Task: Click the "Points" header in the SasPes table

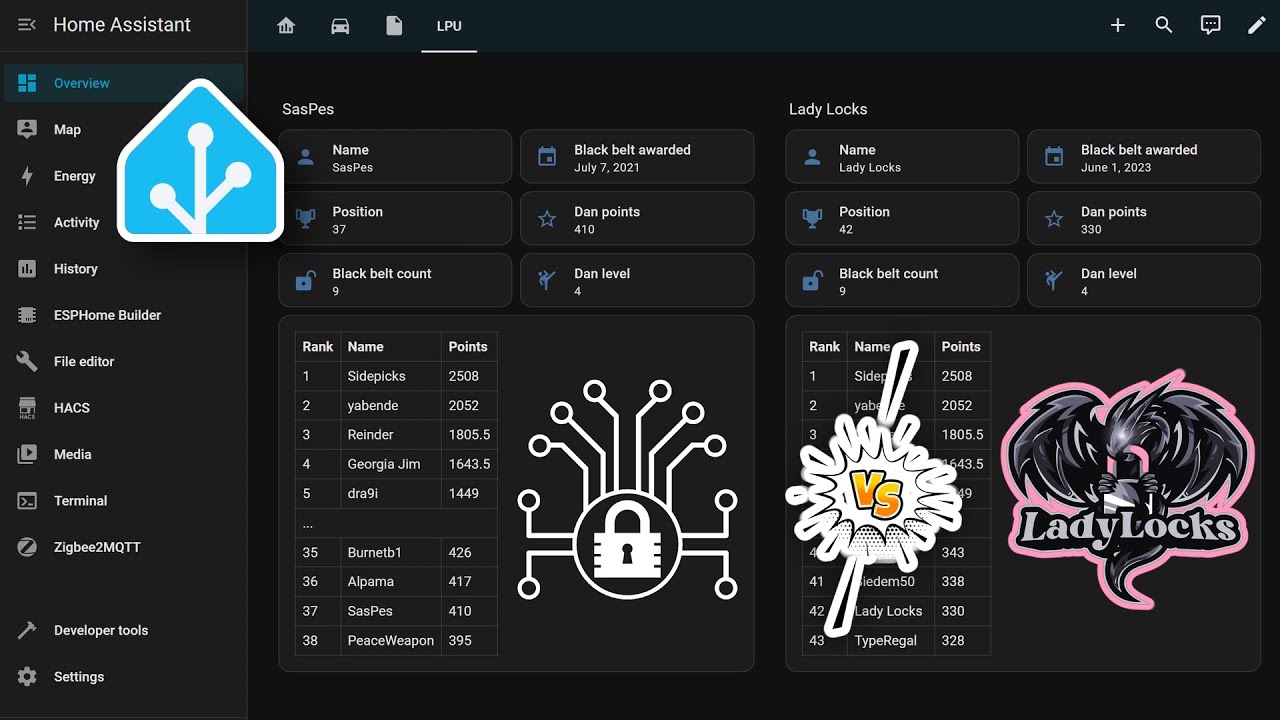Action: point(468,347)
